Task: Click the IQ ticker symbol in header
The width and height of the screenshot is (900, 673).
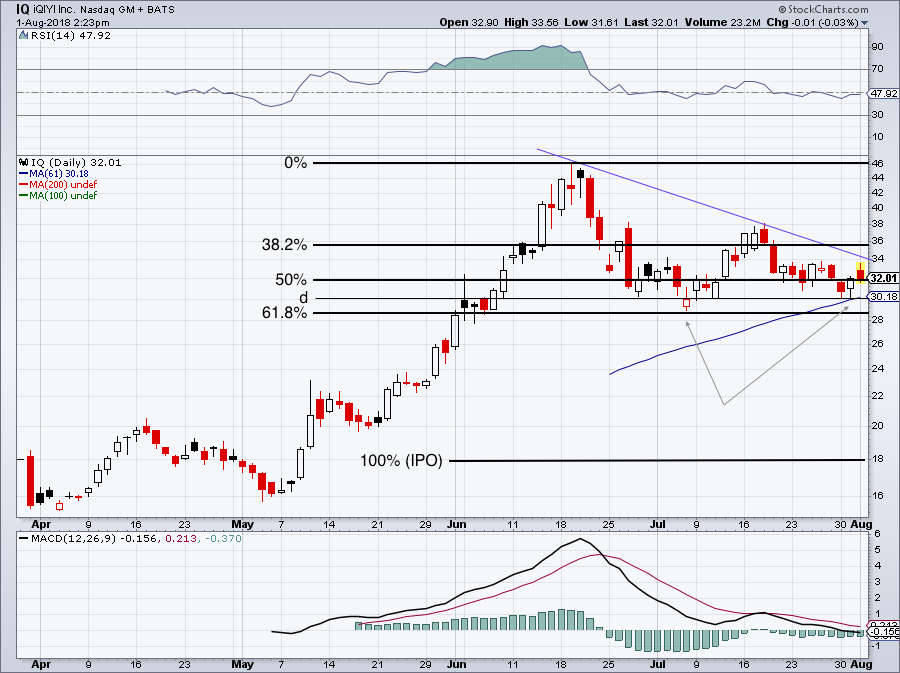Action: pos(23,9)
